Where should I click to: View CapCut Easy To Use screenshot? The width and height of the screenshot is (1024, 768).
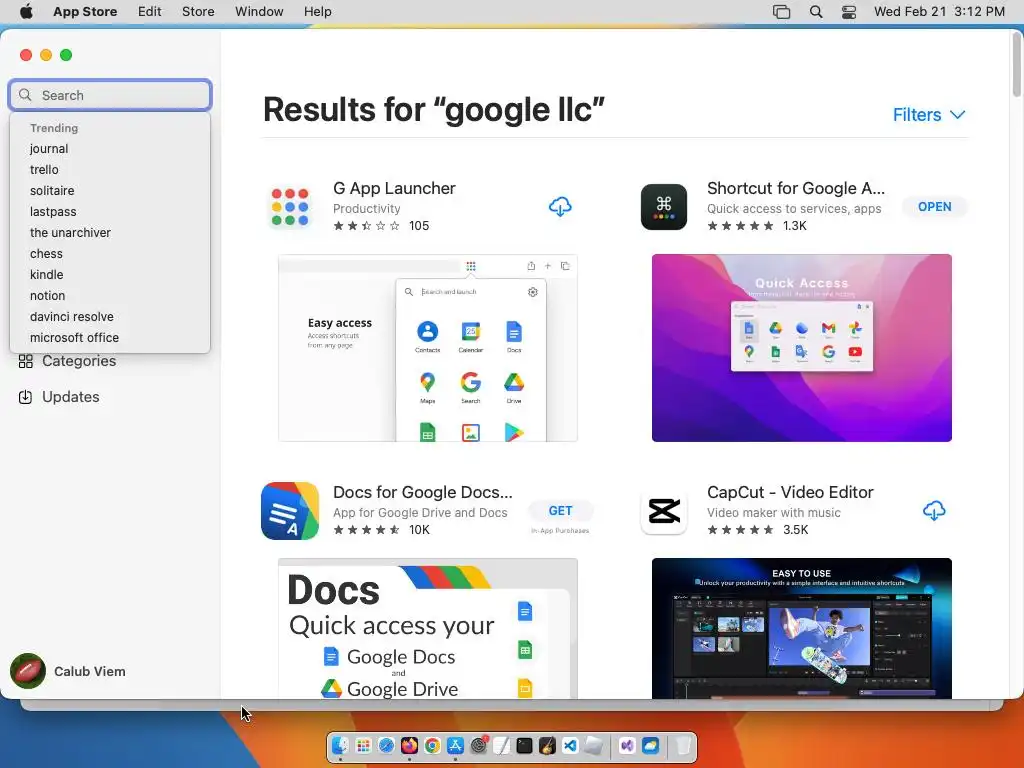(x=801, y=628)
